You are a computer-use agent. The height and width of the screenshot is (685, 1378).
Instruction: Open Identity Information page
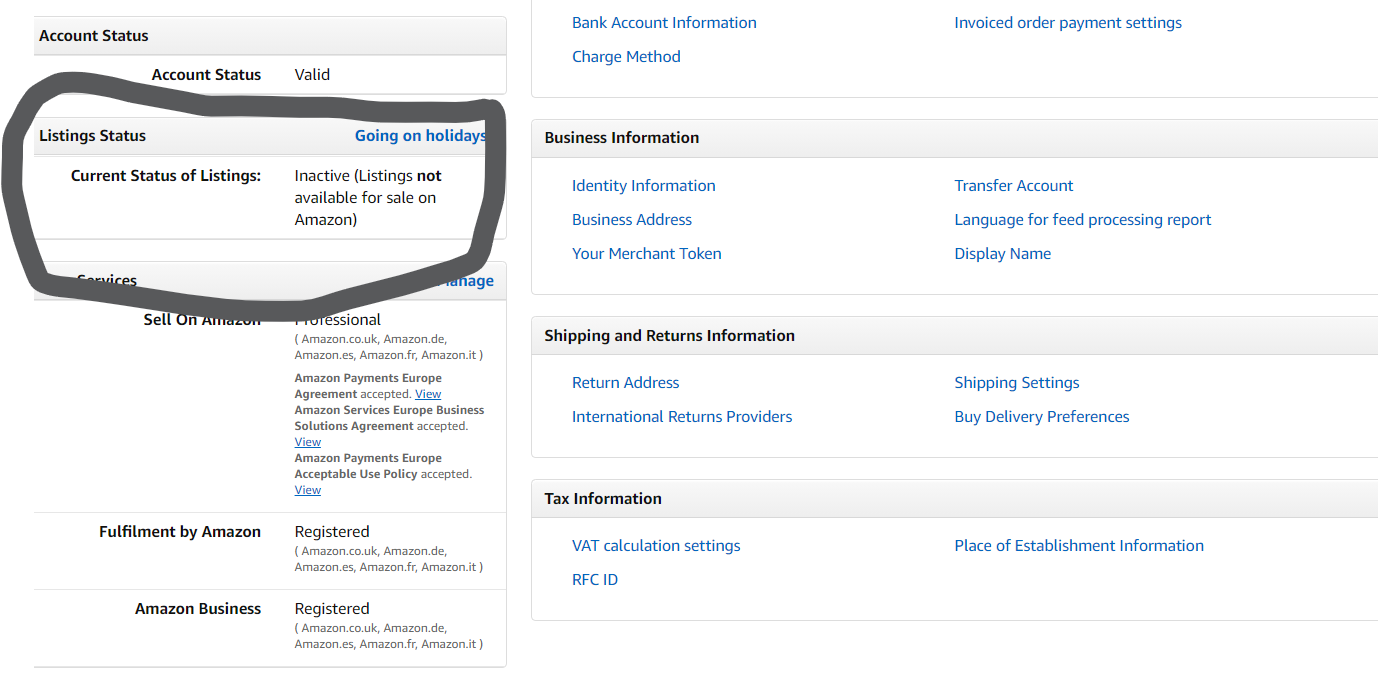click(643, 185)
